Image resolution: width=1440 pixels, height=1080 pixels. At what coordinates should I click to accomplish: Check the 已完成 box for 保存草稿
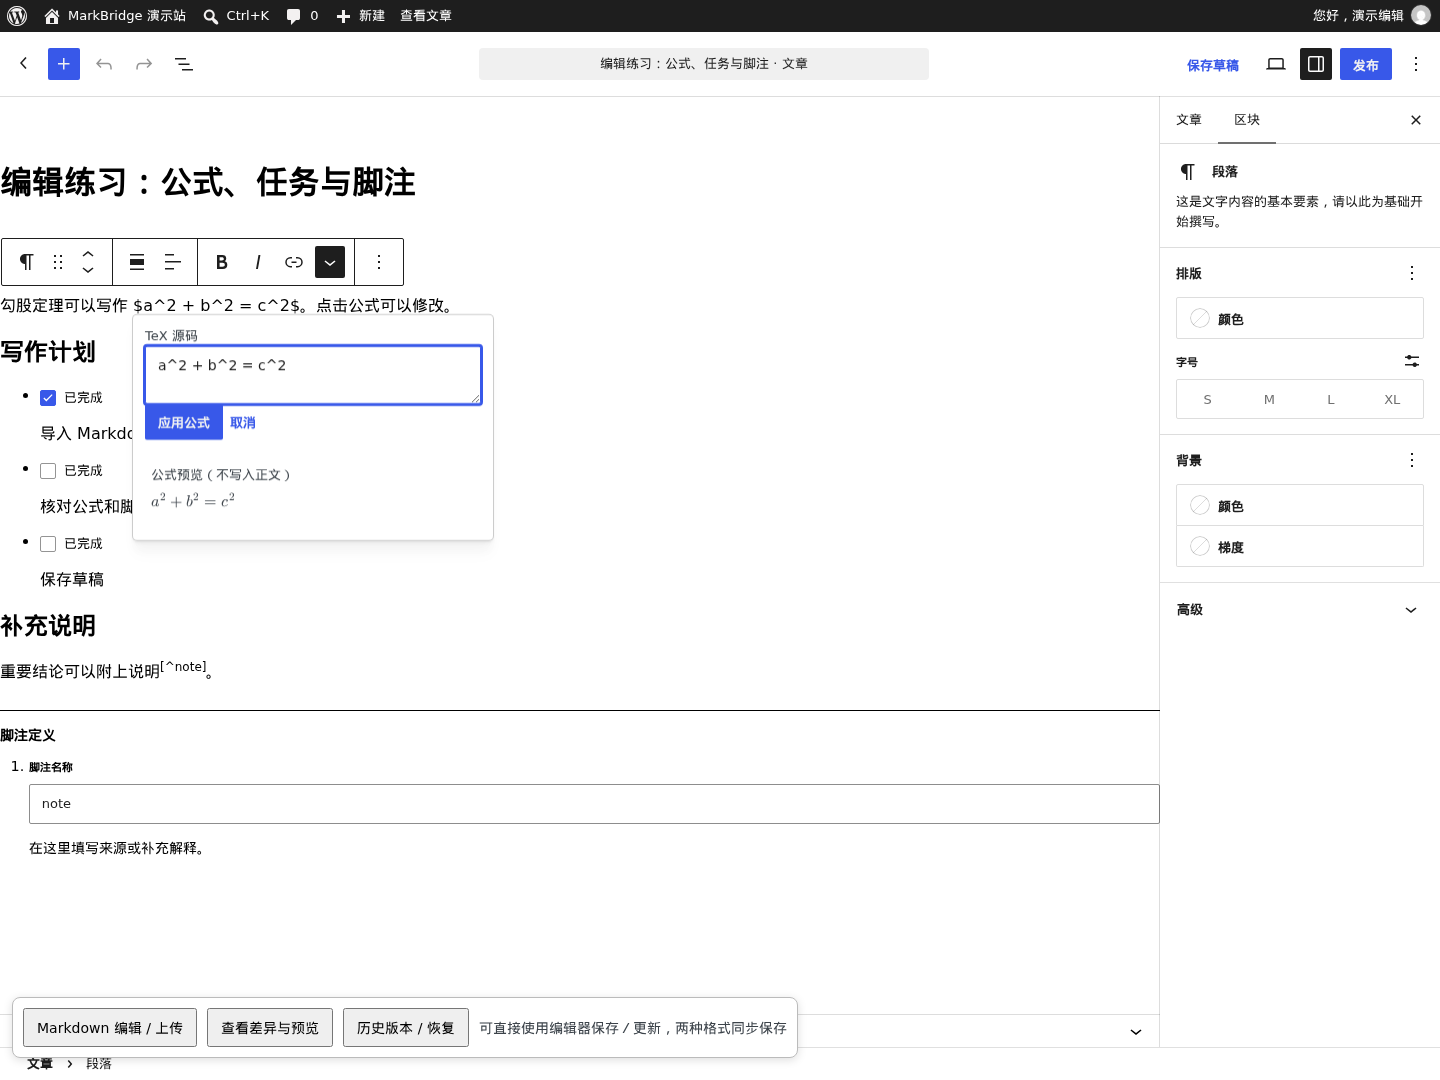pos(48,544)
